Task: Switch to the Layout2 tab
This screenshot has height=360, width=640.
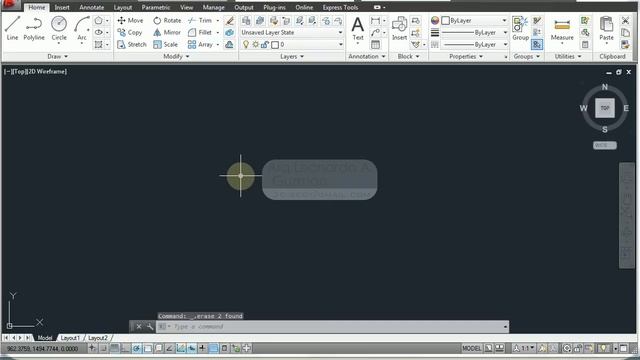Action: 98,338
